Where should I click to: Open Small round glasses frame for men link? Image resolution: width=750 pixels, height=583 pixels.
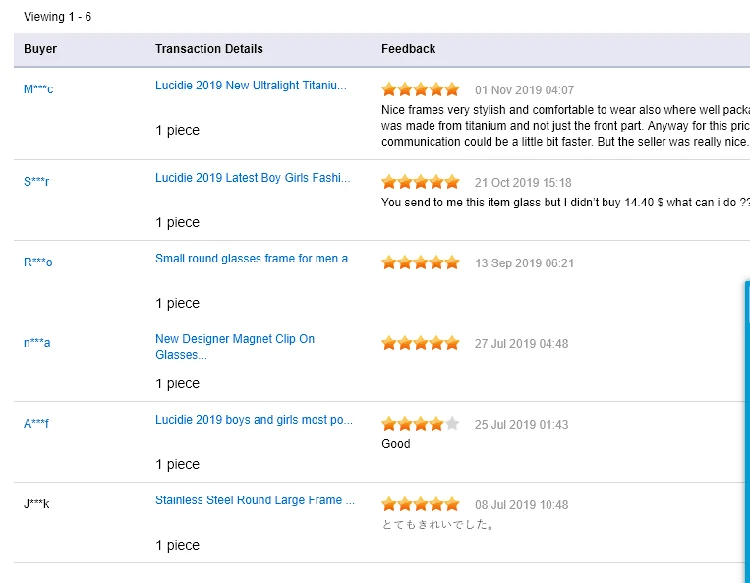(x=251, y=258)
